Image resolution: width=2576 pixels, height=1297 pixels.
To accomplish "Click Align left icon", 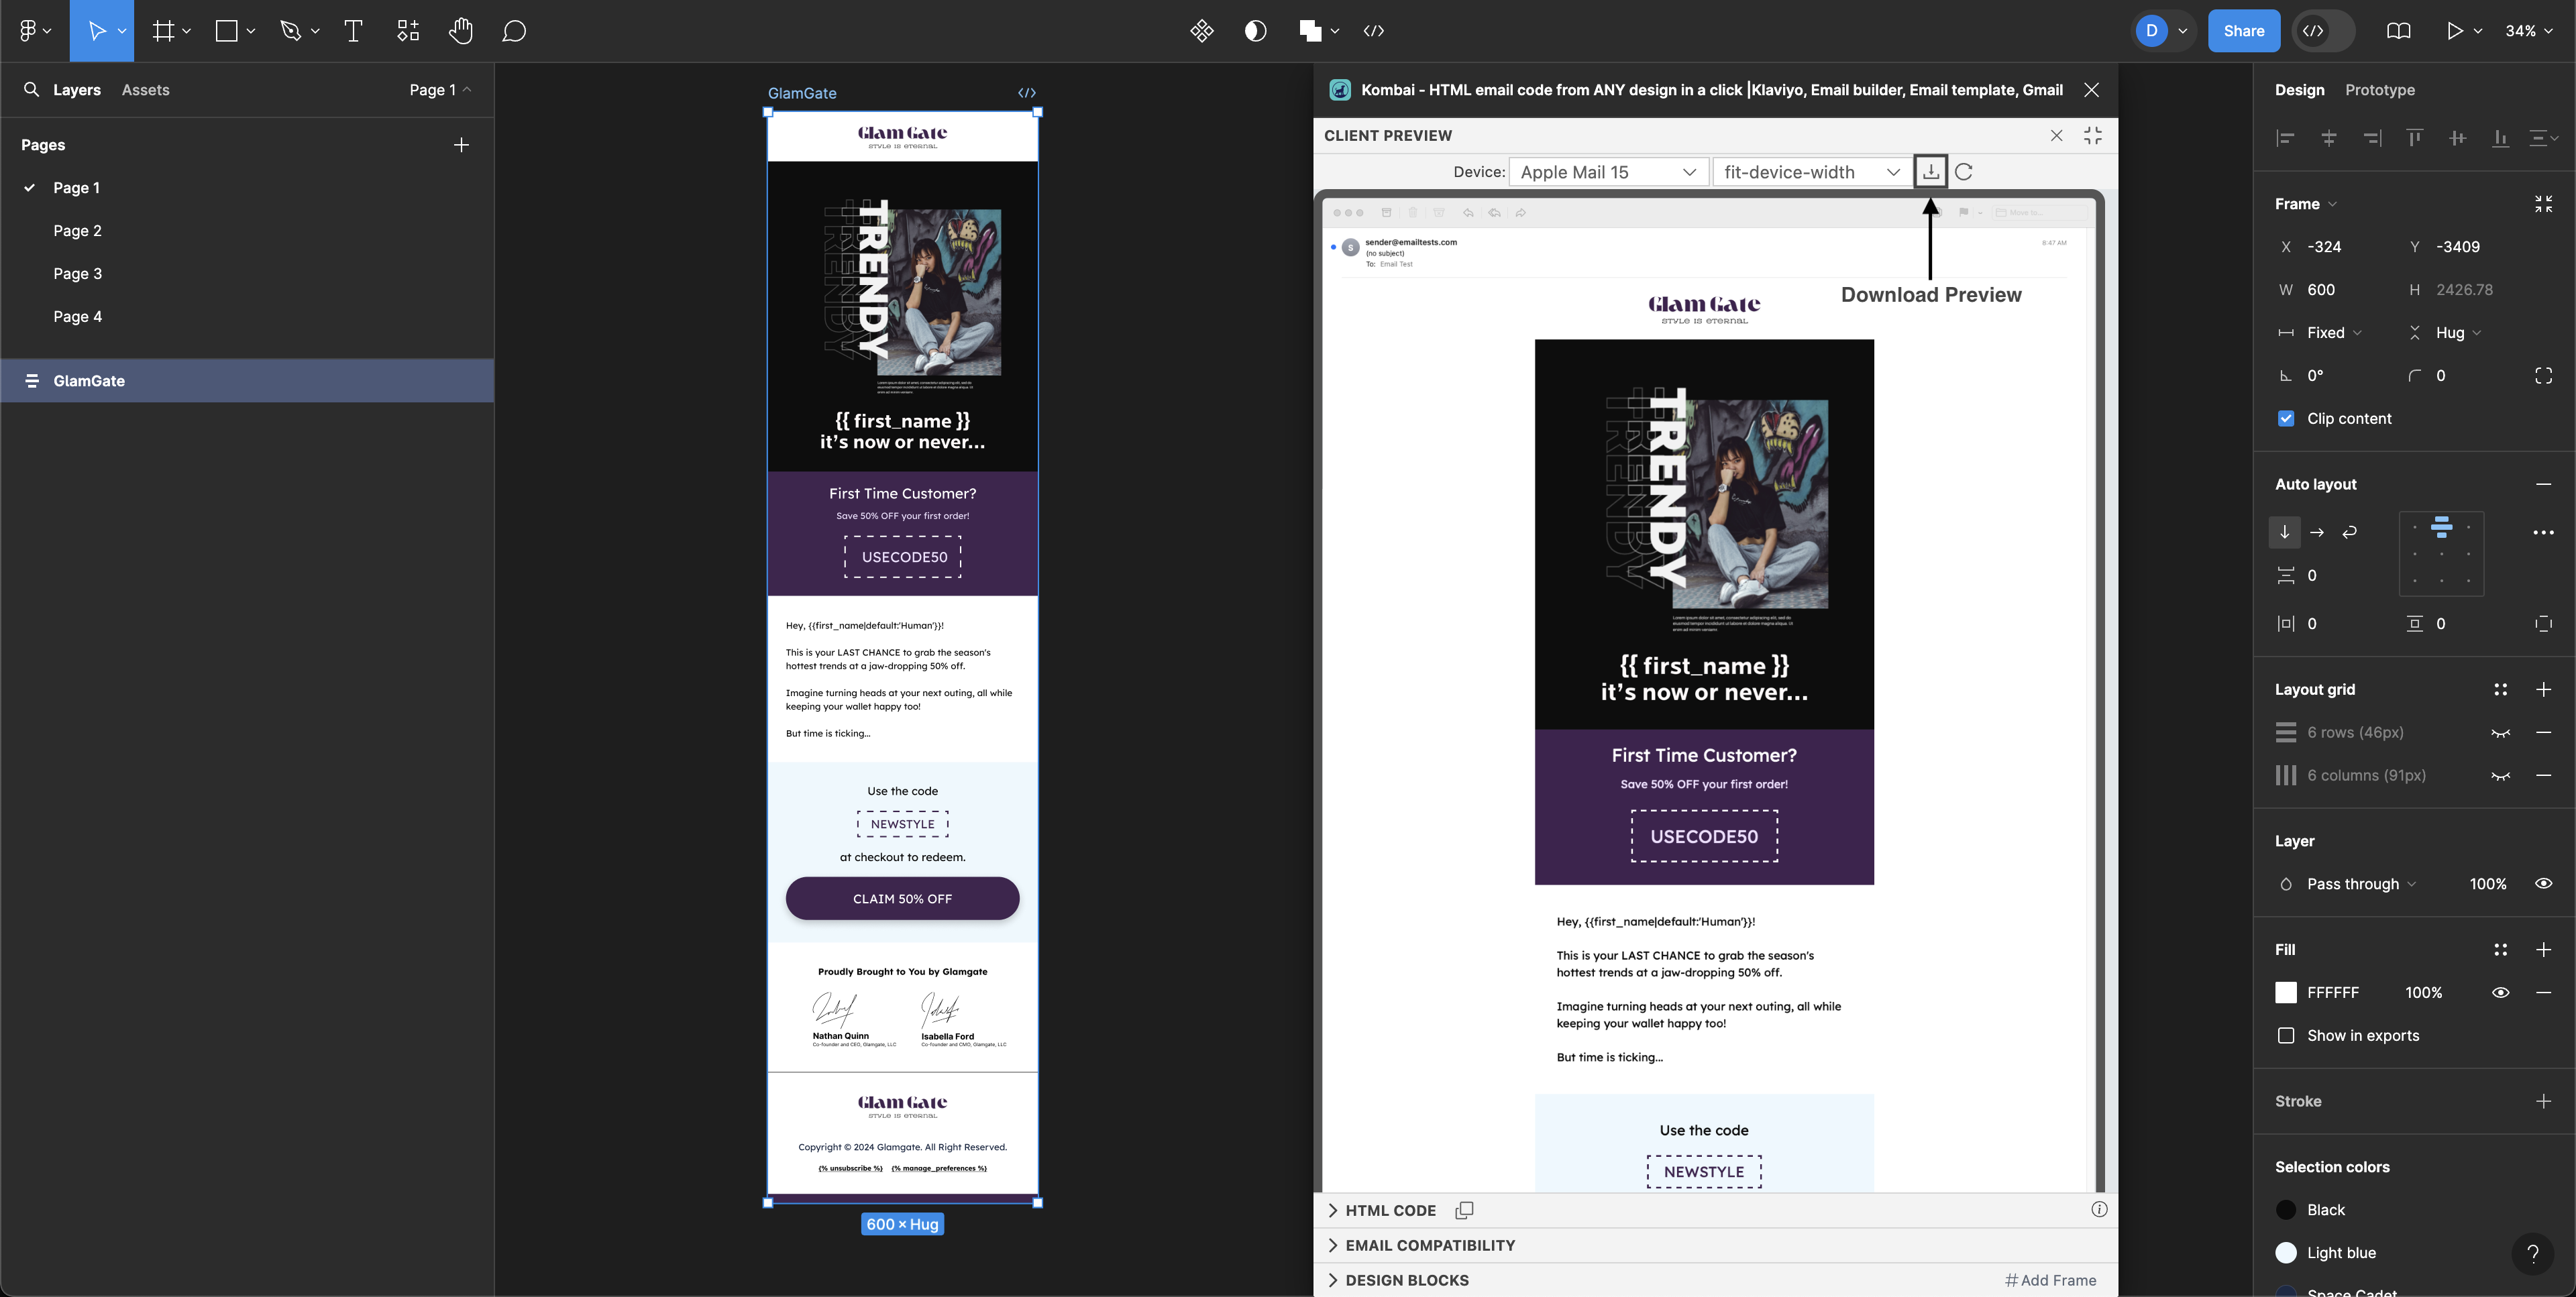I will 2285,138.
